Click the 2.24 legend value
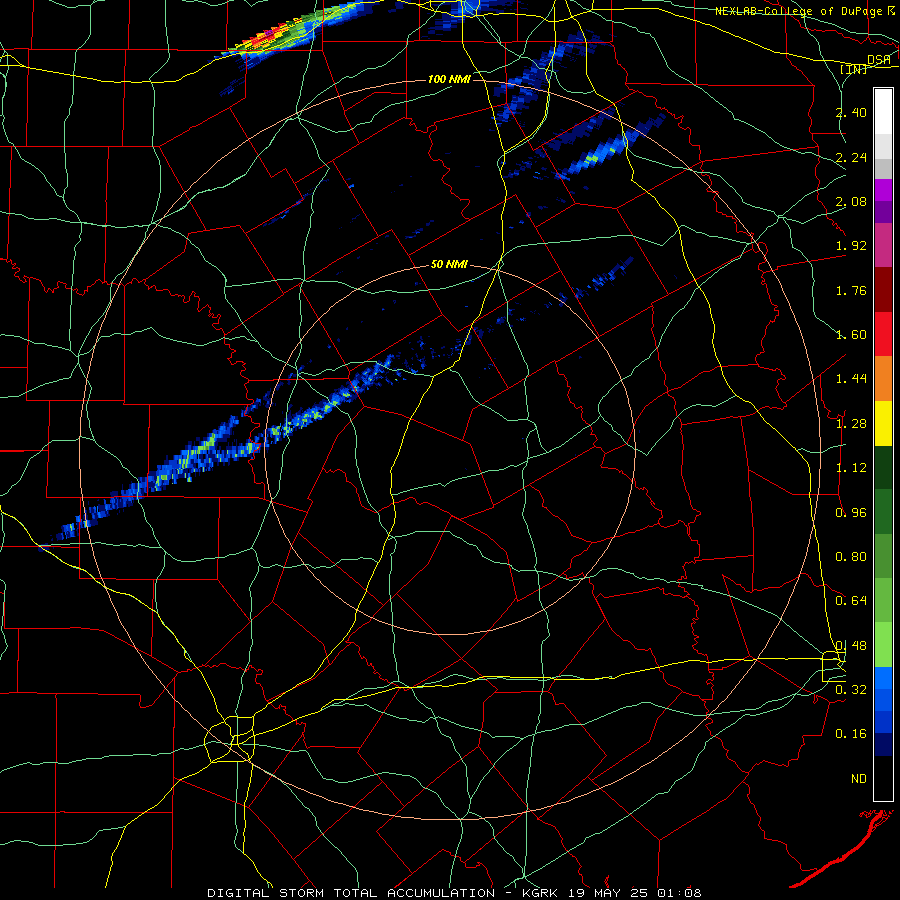 point(851,157)
